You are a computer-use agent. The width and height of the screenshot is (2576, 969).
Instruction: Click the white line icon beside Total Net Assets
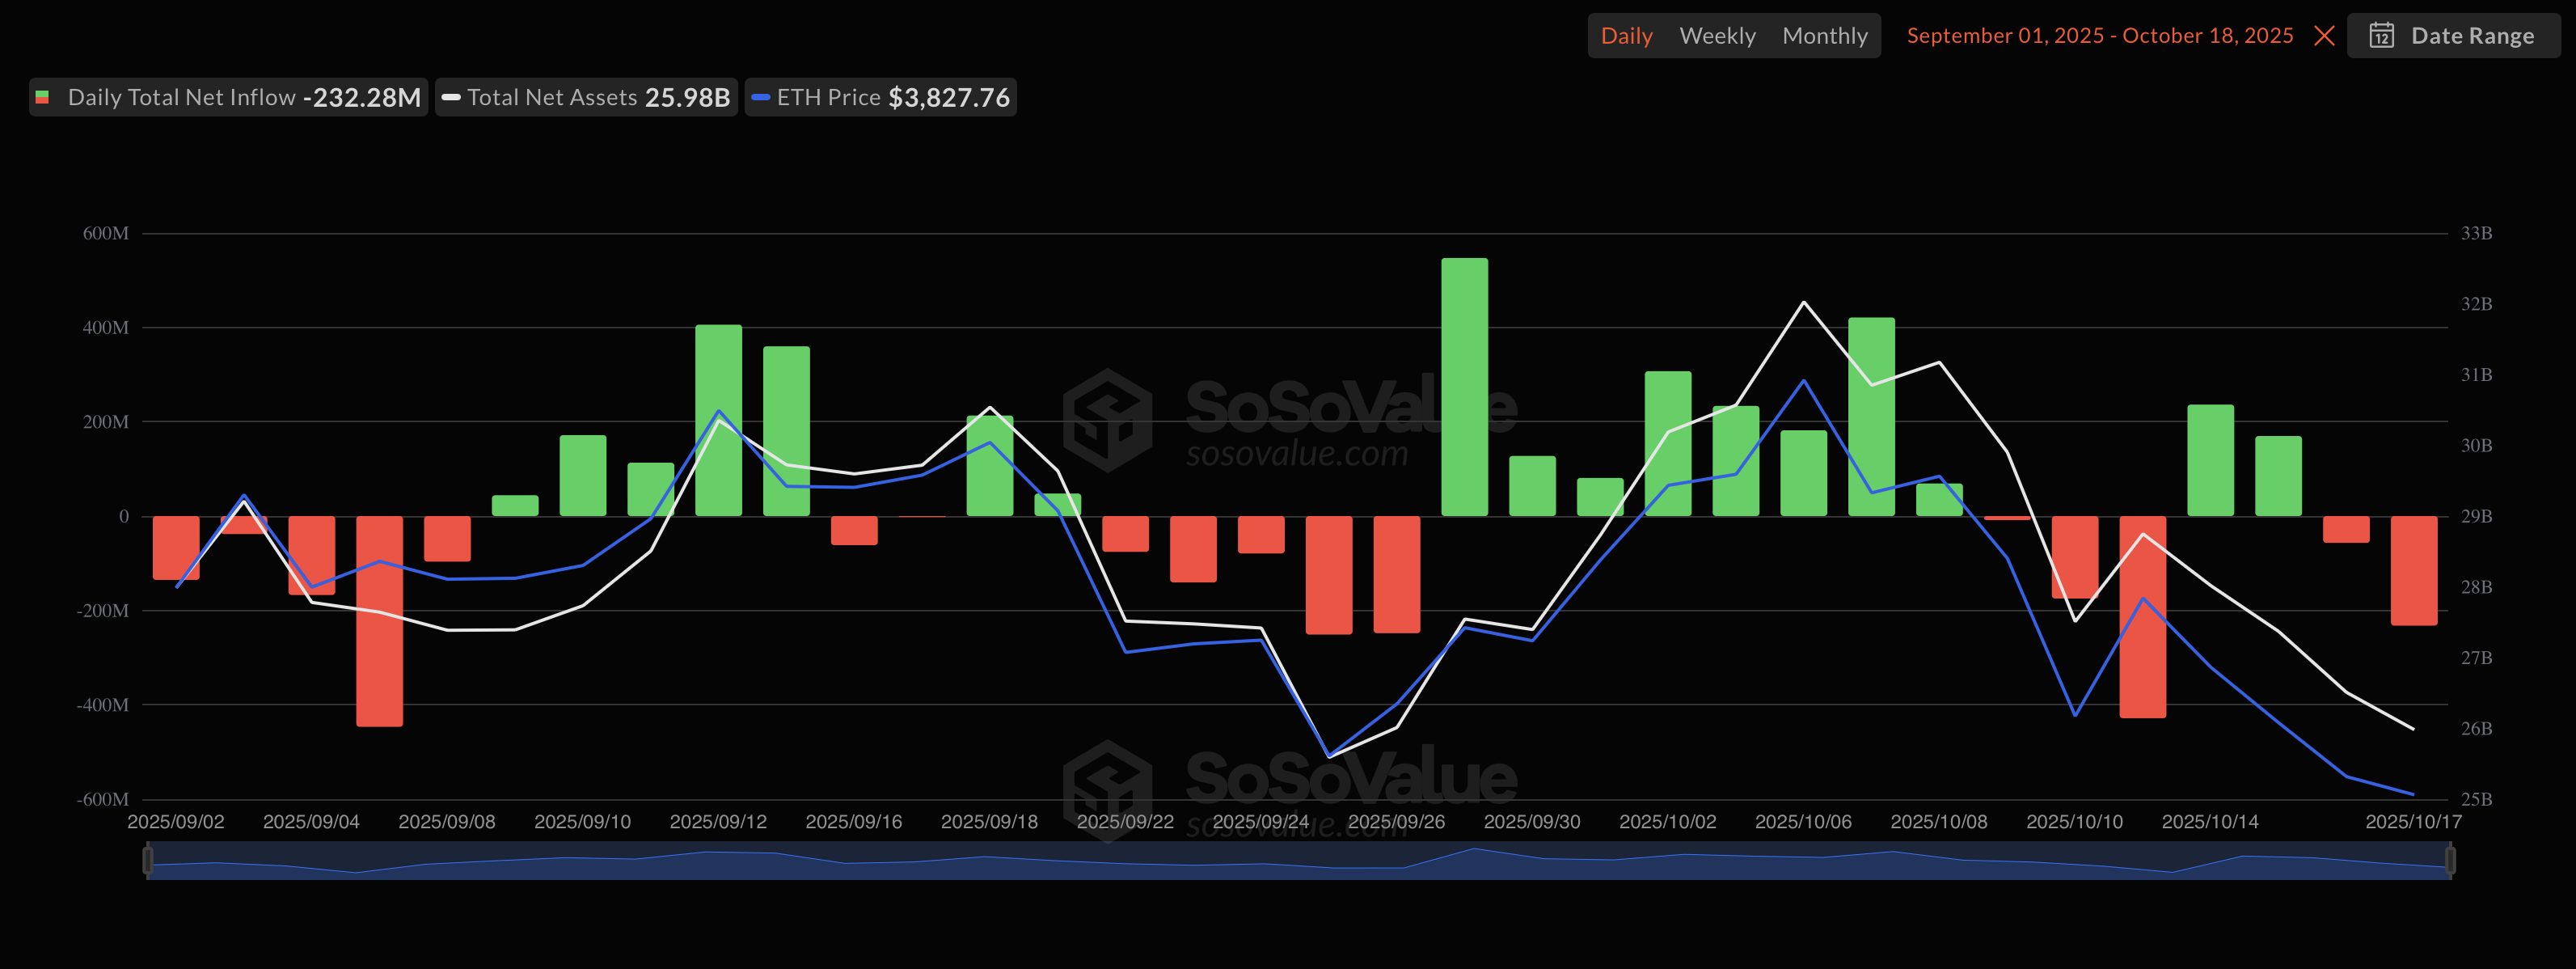coord(452,97)
